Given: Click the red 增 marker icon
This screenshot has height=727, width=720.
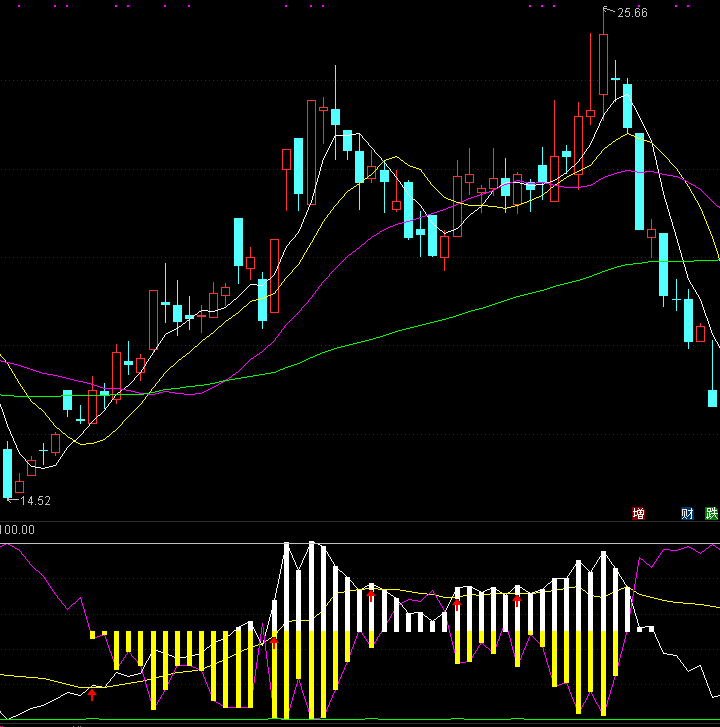Looking at the screenshot, I should [x=637, y=514].
